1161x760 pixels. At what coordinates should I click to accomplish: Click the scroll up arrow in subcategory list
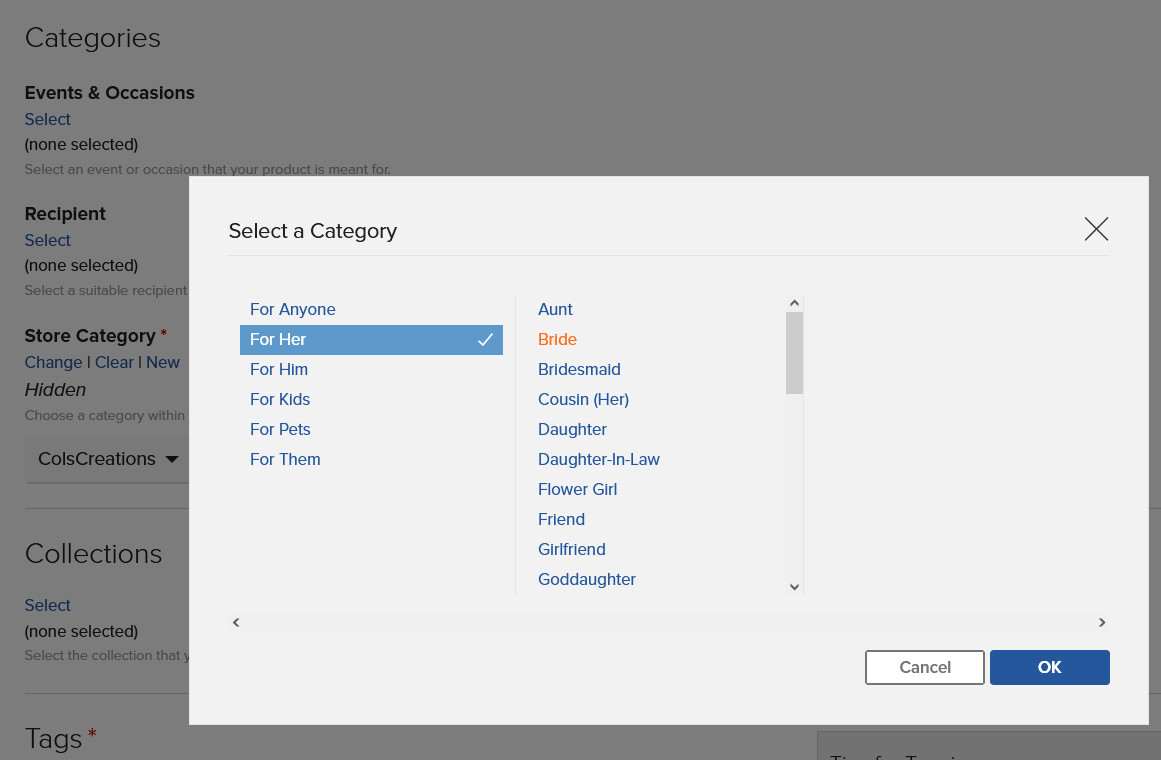pos(794,303)
